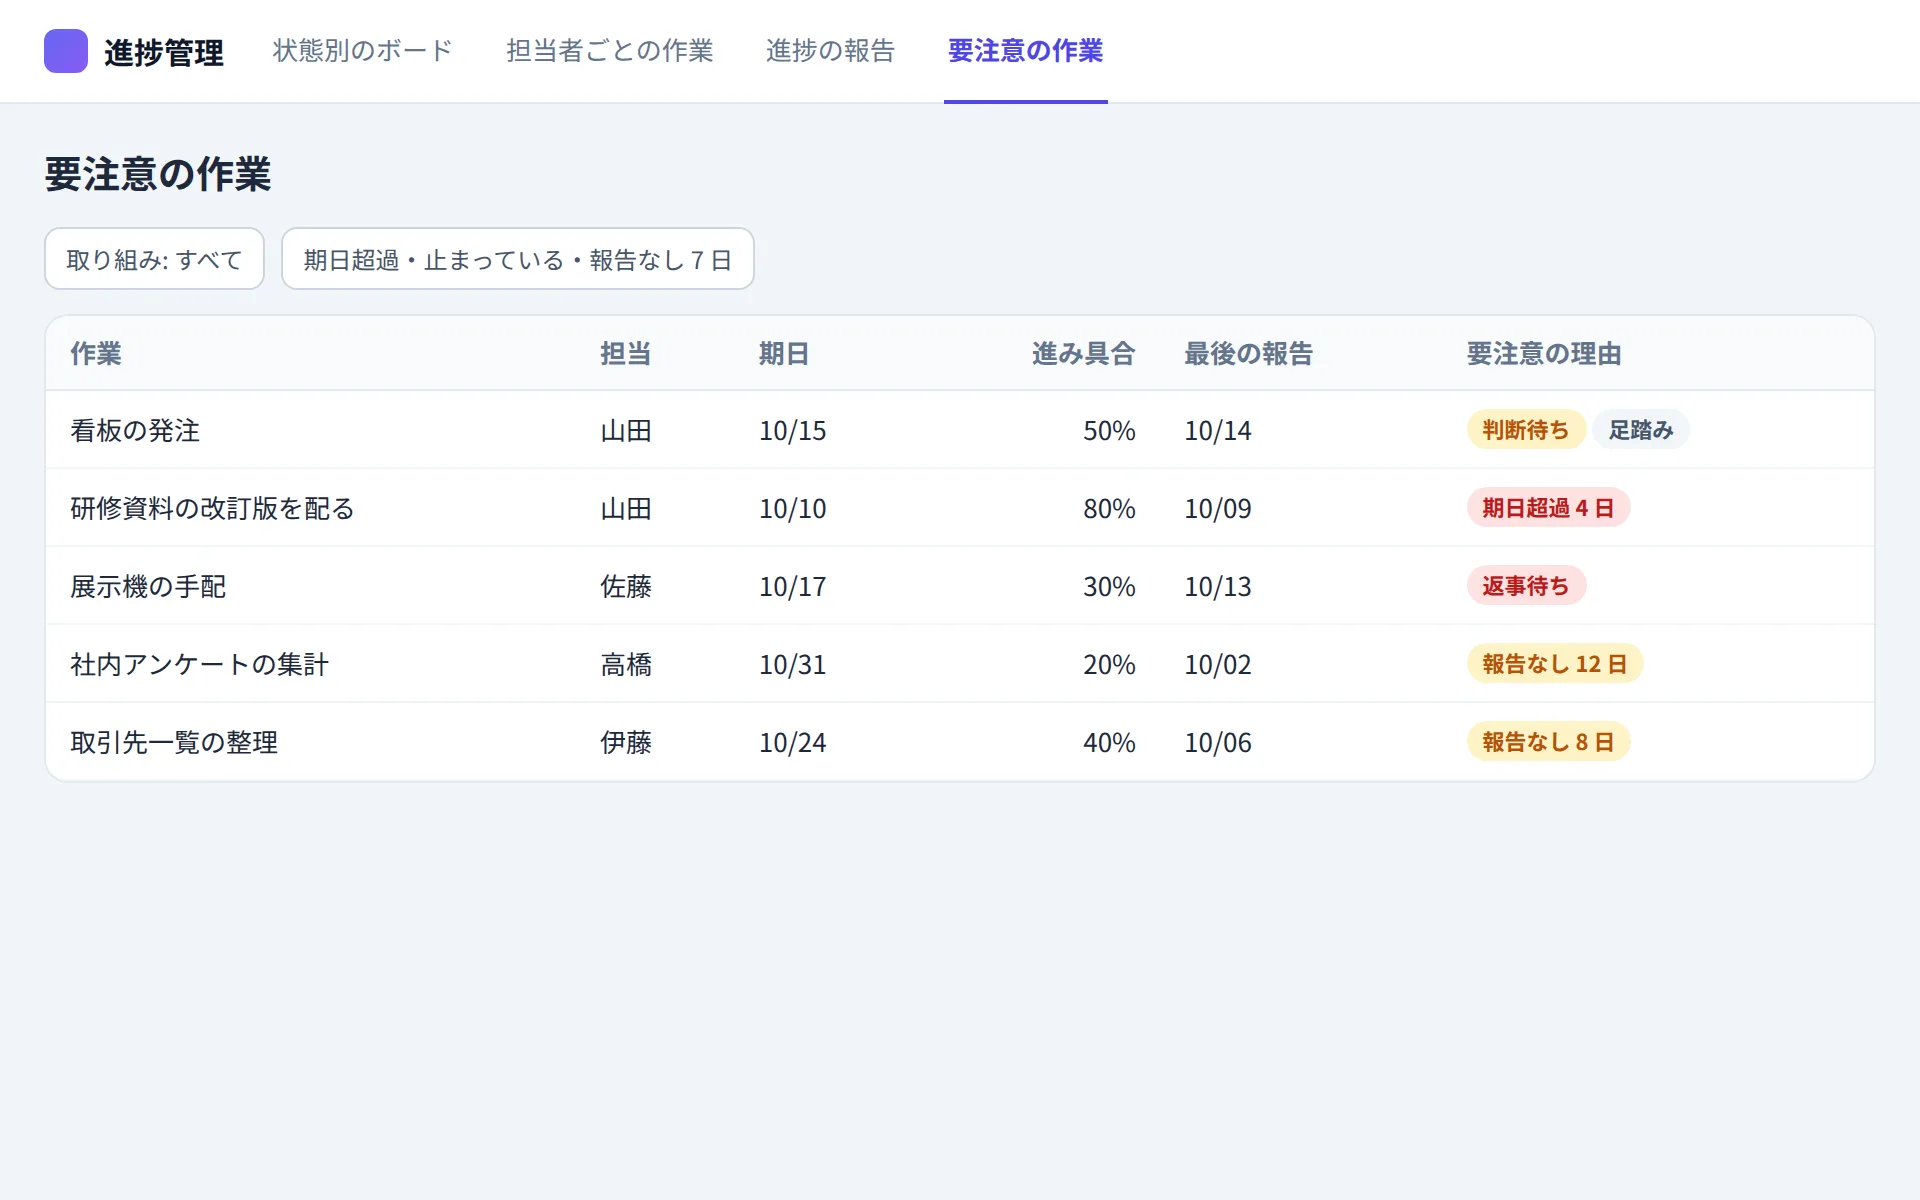Image resolution: width=1920 pixels, height=1200 pixels.
Task: Select the 要注意の作業 tab
Action: point(1025,51)
